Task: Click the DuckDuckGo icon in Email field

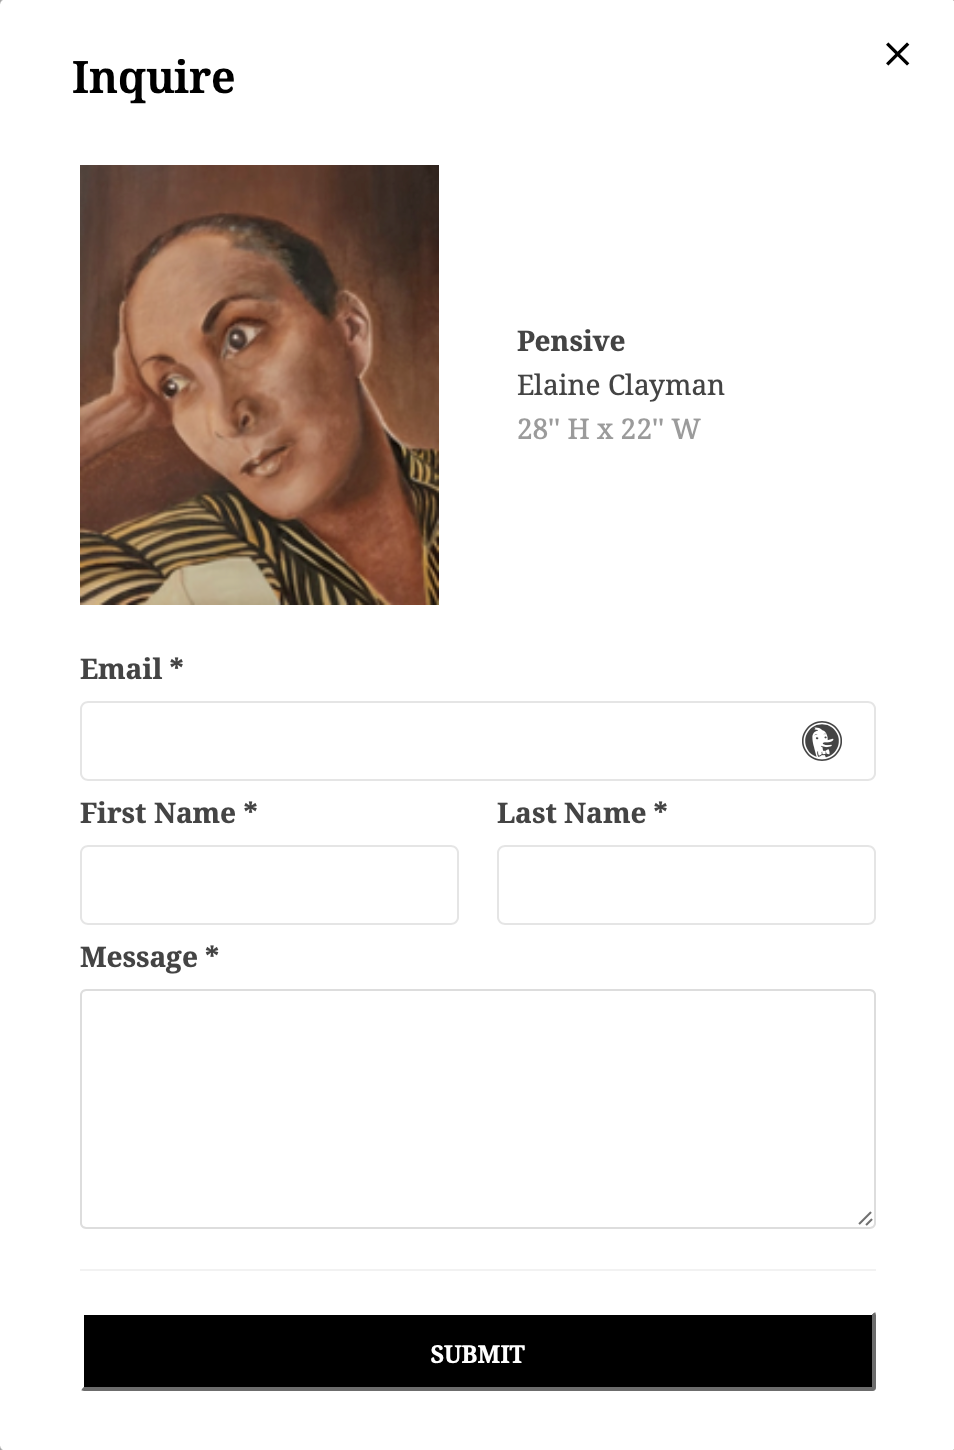Action: click(x=822, y=741)
